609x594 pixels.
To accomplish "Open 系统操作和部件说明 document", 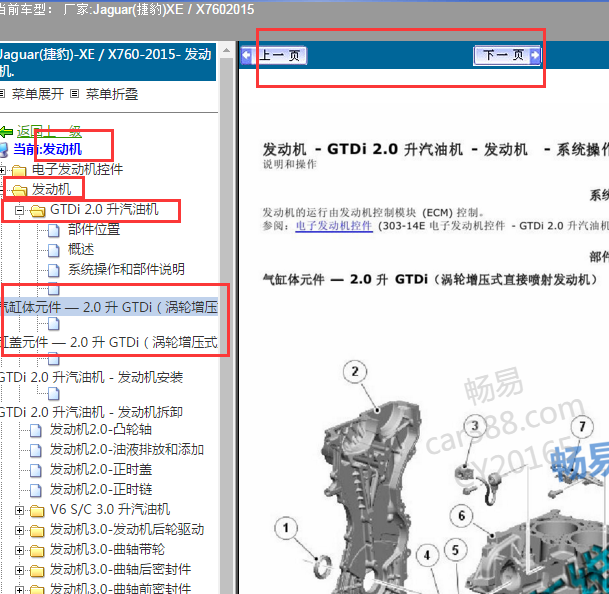I will 126,269.
